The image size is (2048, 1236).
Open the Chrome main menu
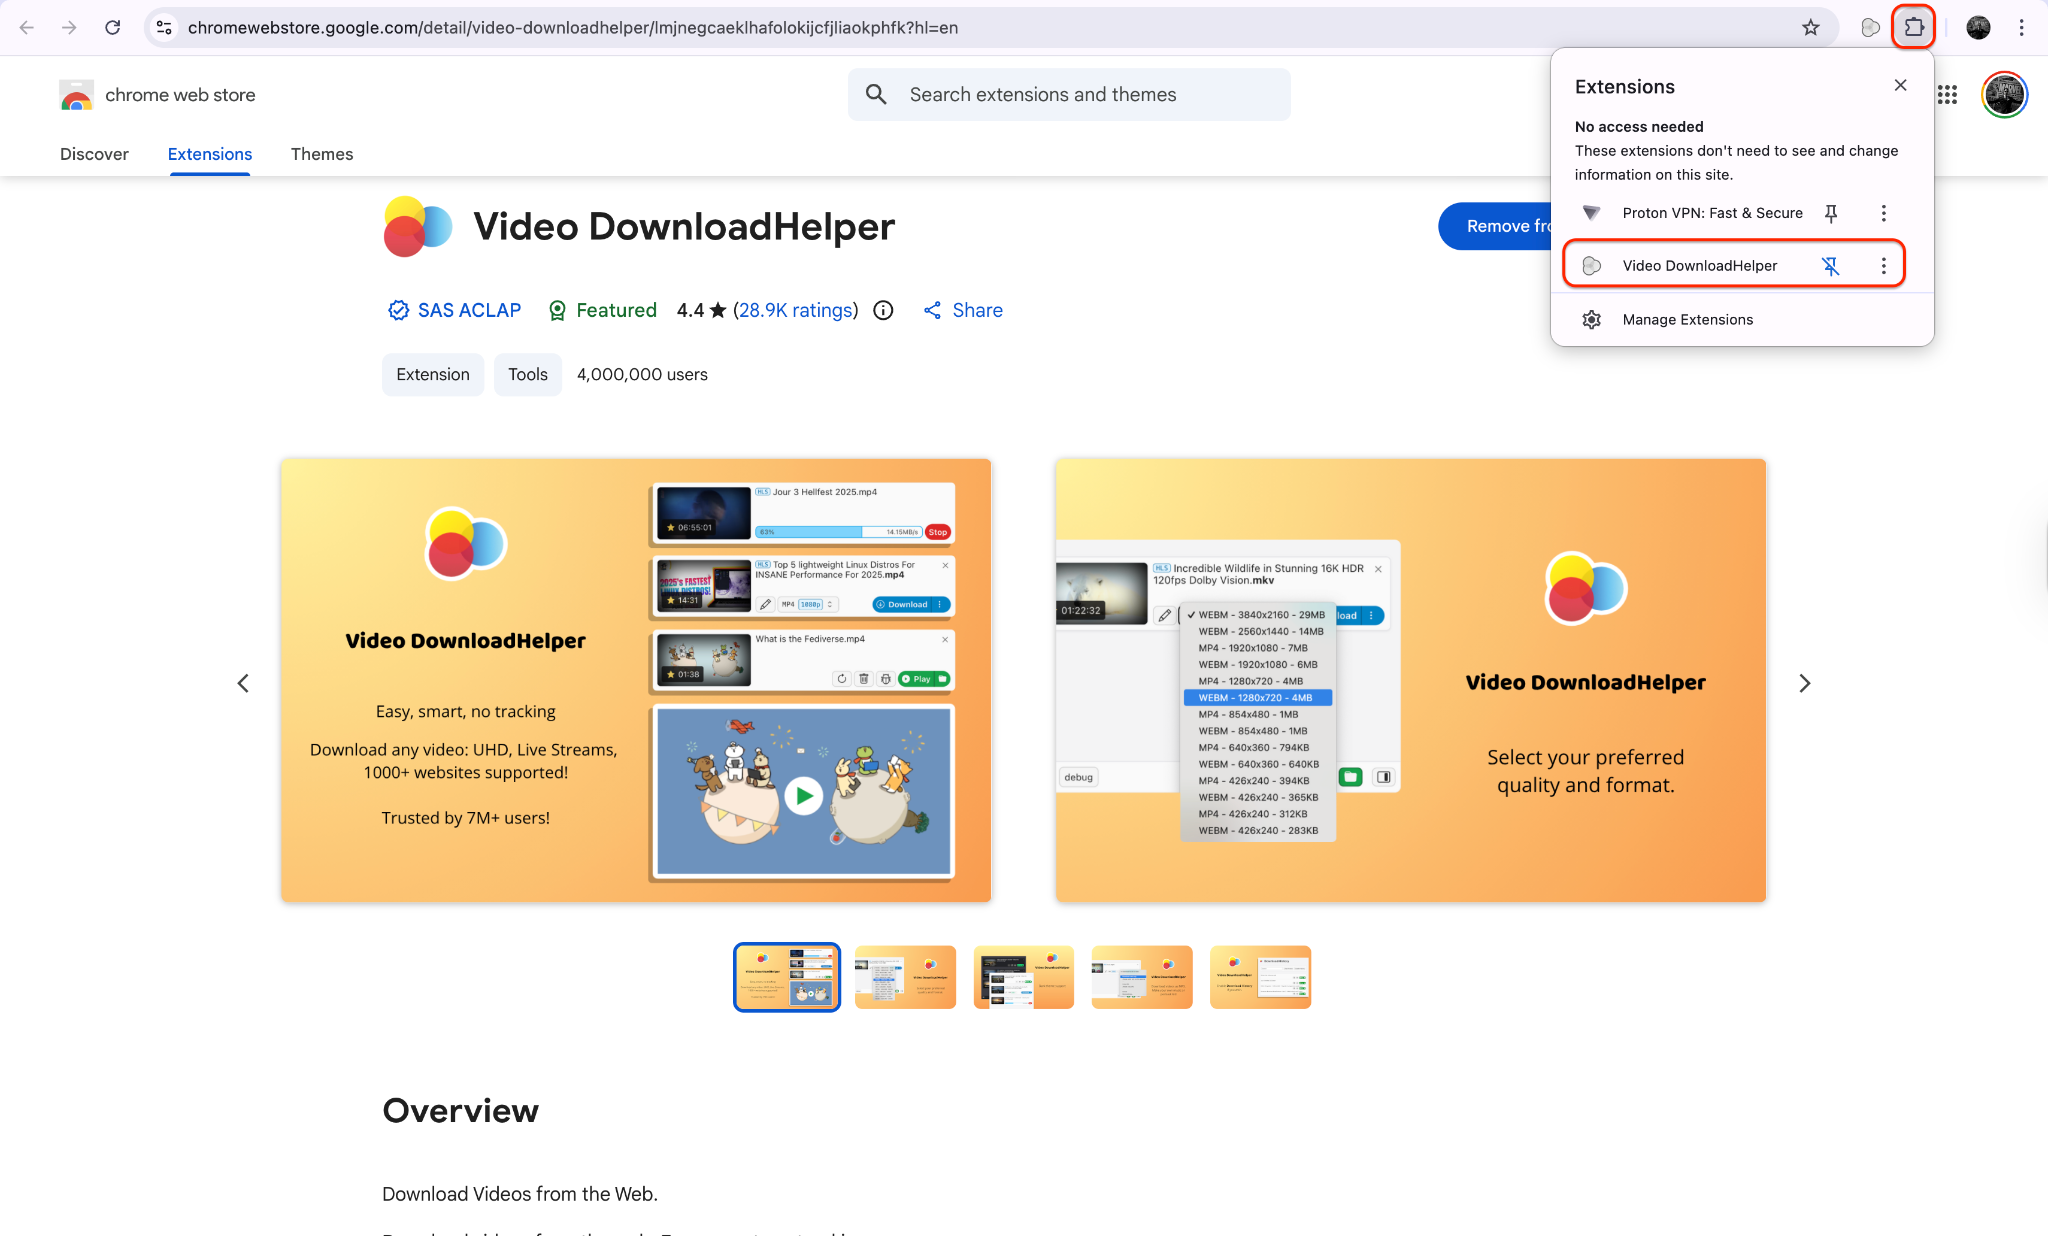2023,27
